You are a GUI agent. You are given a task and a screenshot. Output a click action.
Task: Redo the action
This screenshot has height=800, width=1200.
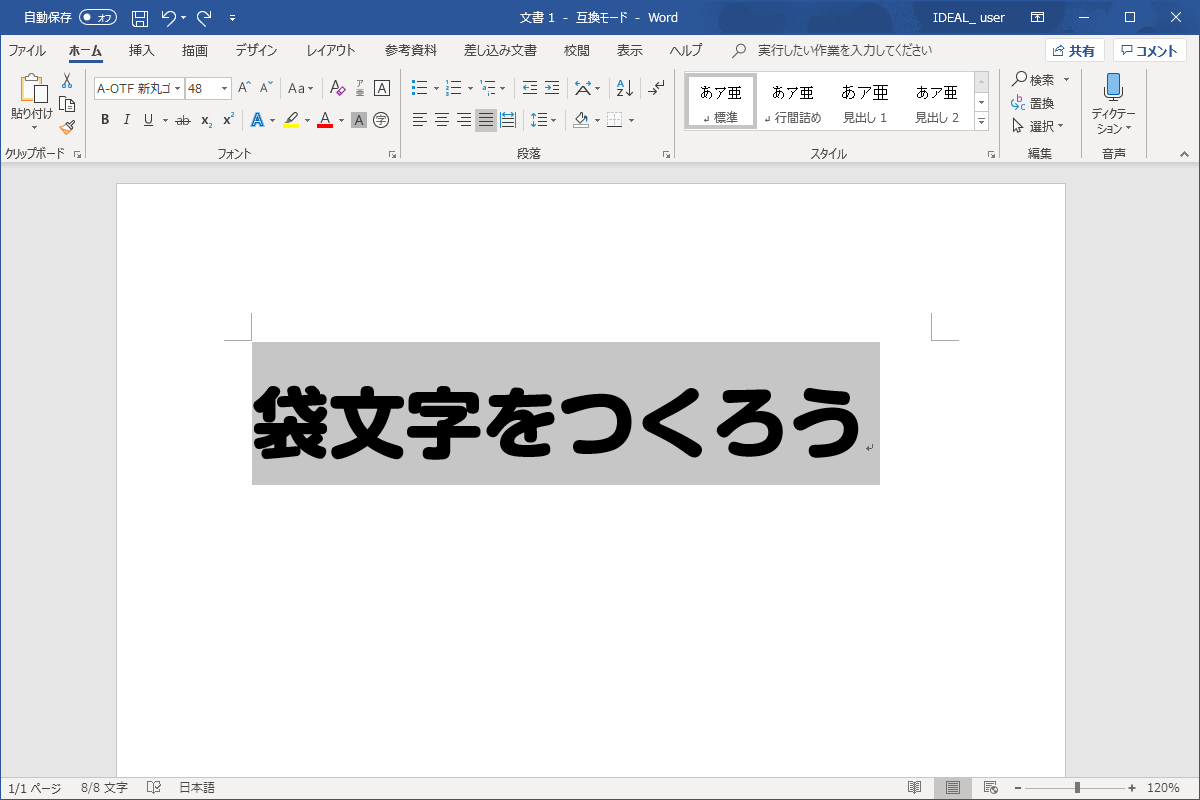point(204,18)
